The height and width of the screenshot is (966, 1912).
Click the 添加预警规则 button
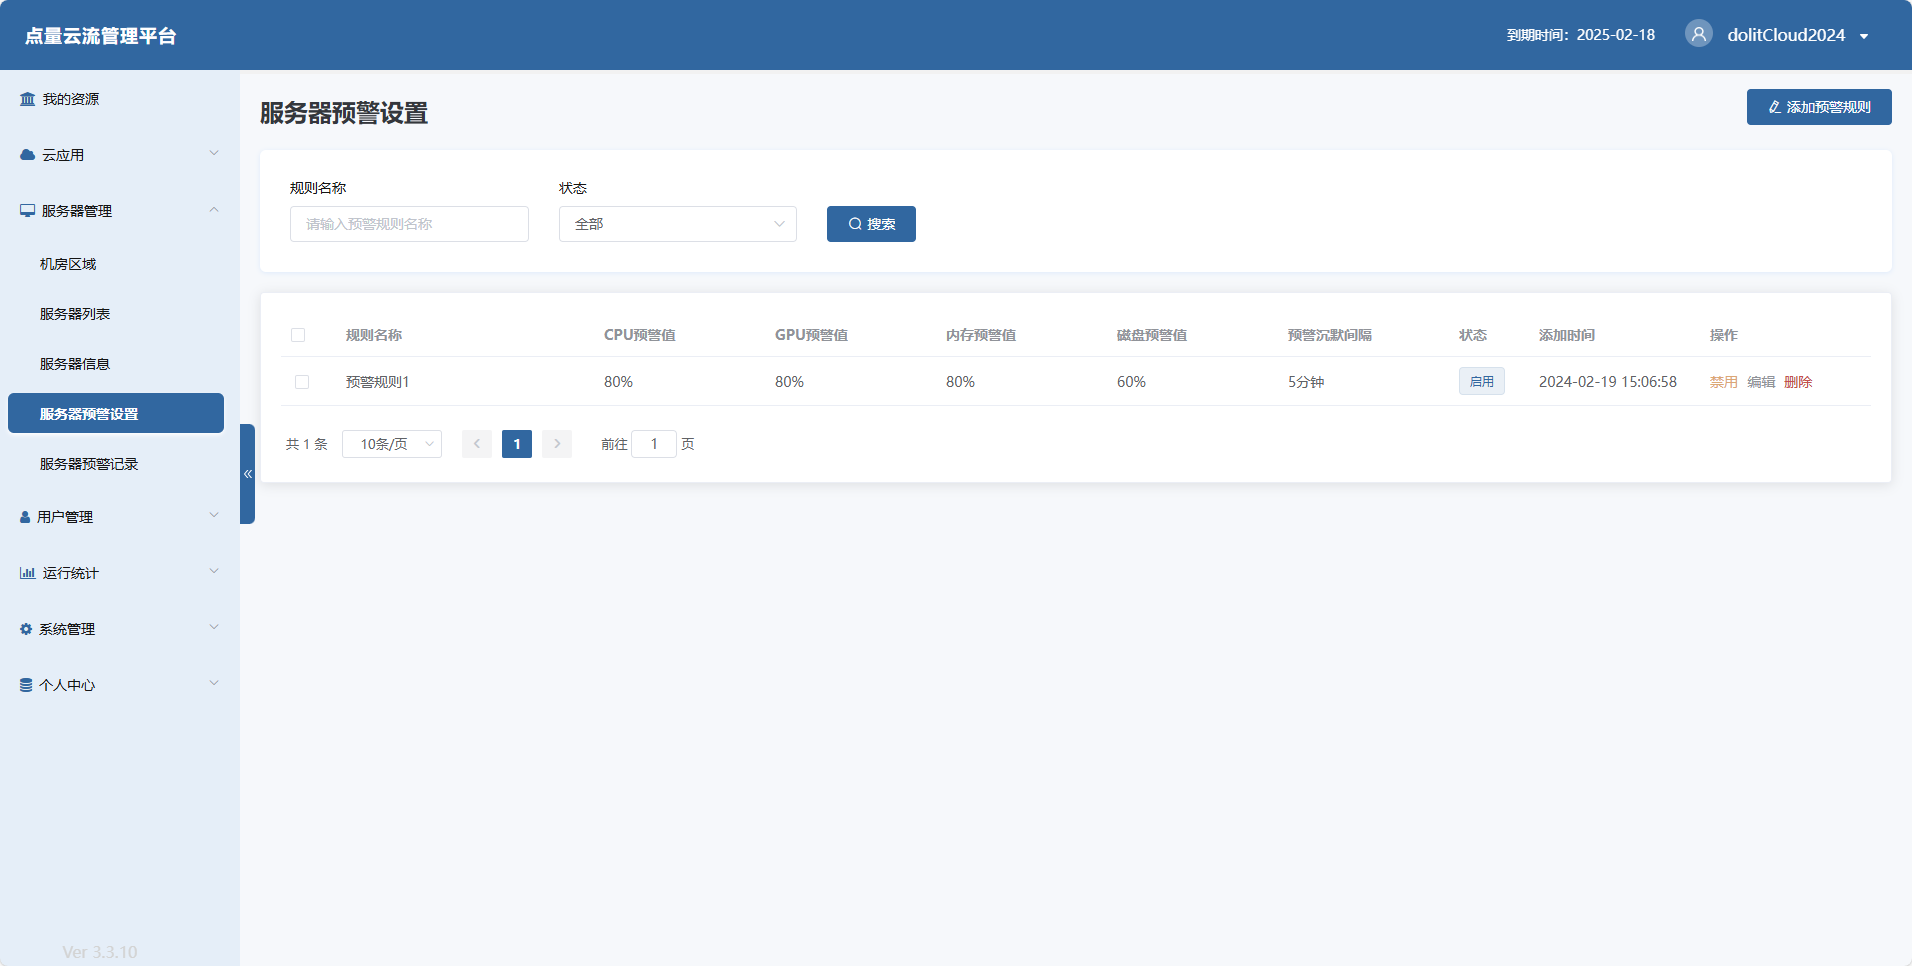[x=1818, y=107]
